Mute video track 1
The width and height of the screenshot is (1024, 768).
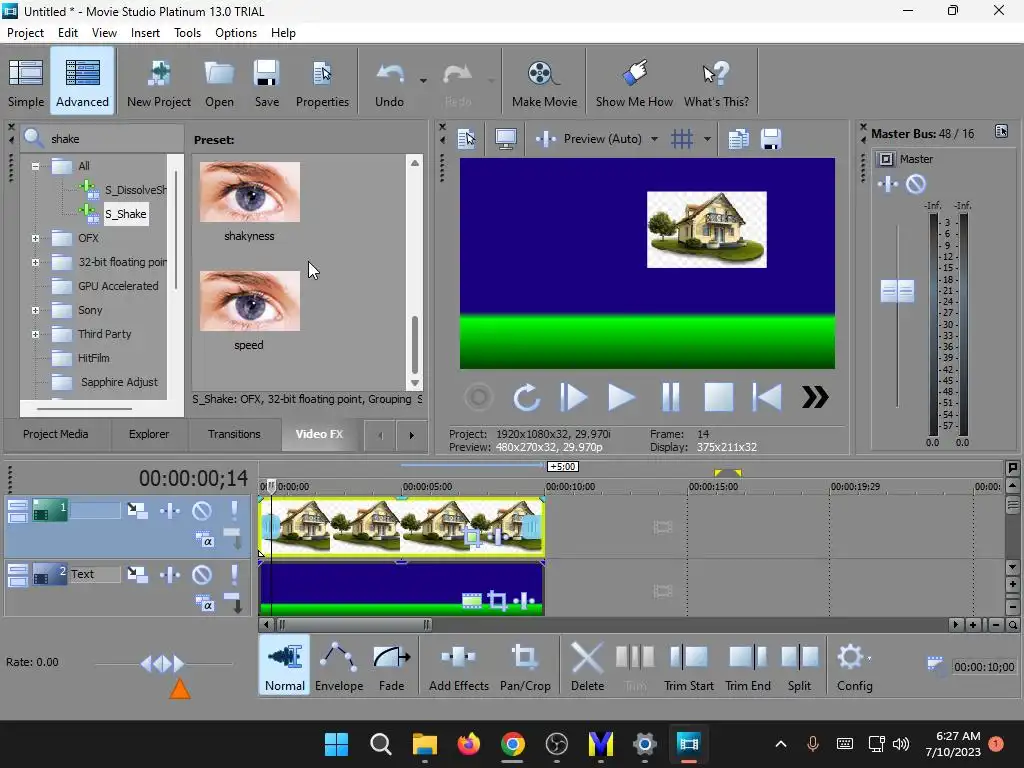click(202, 510)
